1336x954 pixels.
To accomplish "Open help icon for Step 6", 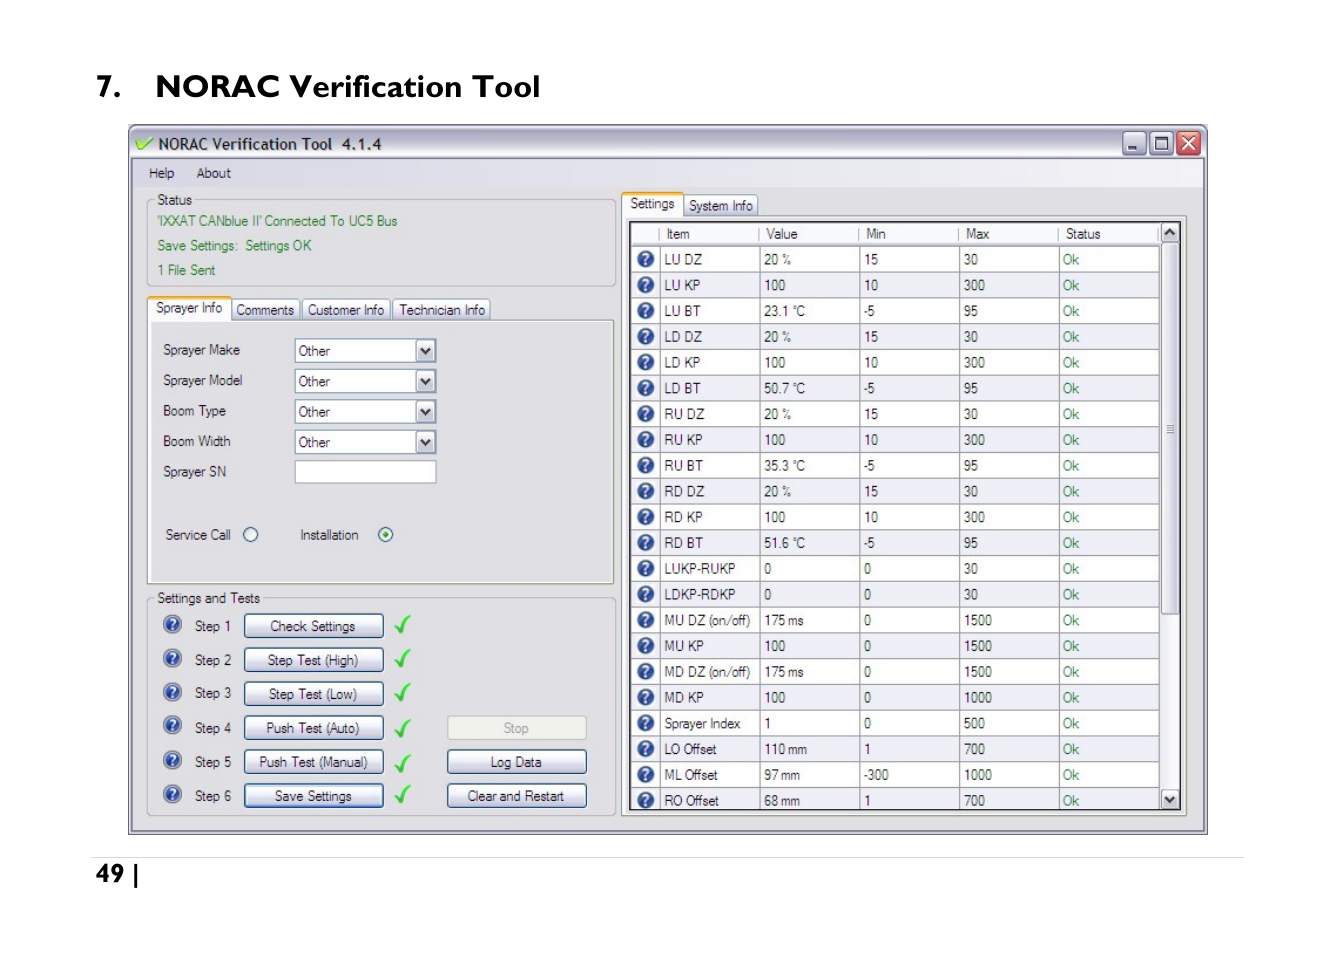I will [173, 795].
